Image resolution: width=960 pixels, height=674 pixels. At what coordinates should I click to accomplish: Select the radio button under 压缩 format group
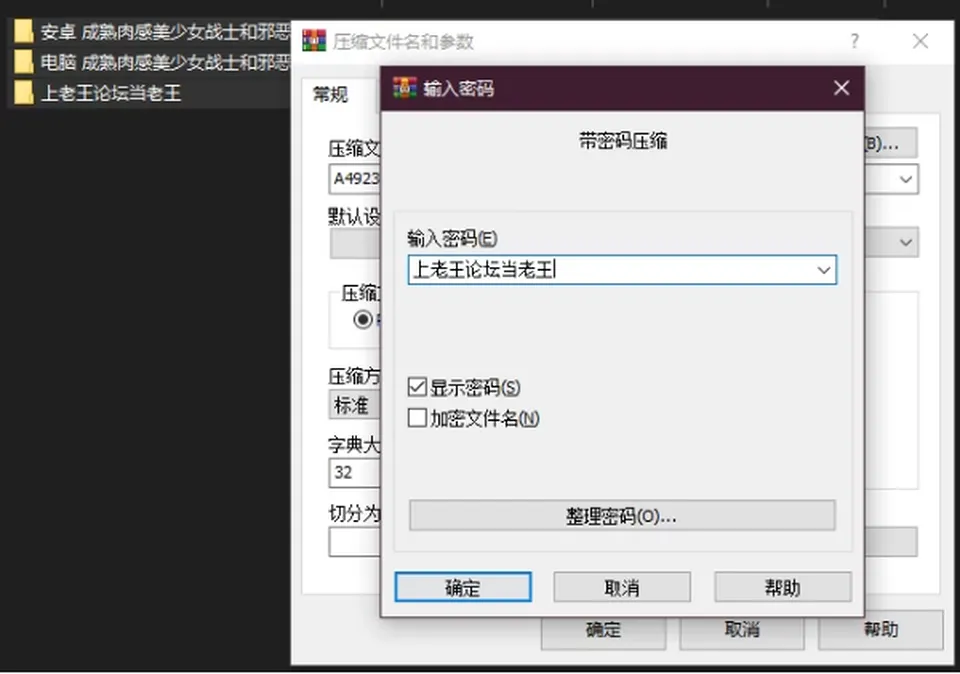coord(363,320)
